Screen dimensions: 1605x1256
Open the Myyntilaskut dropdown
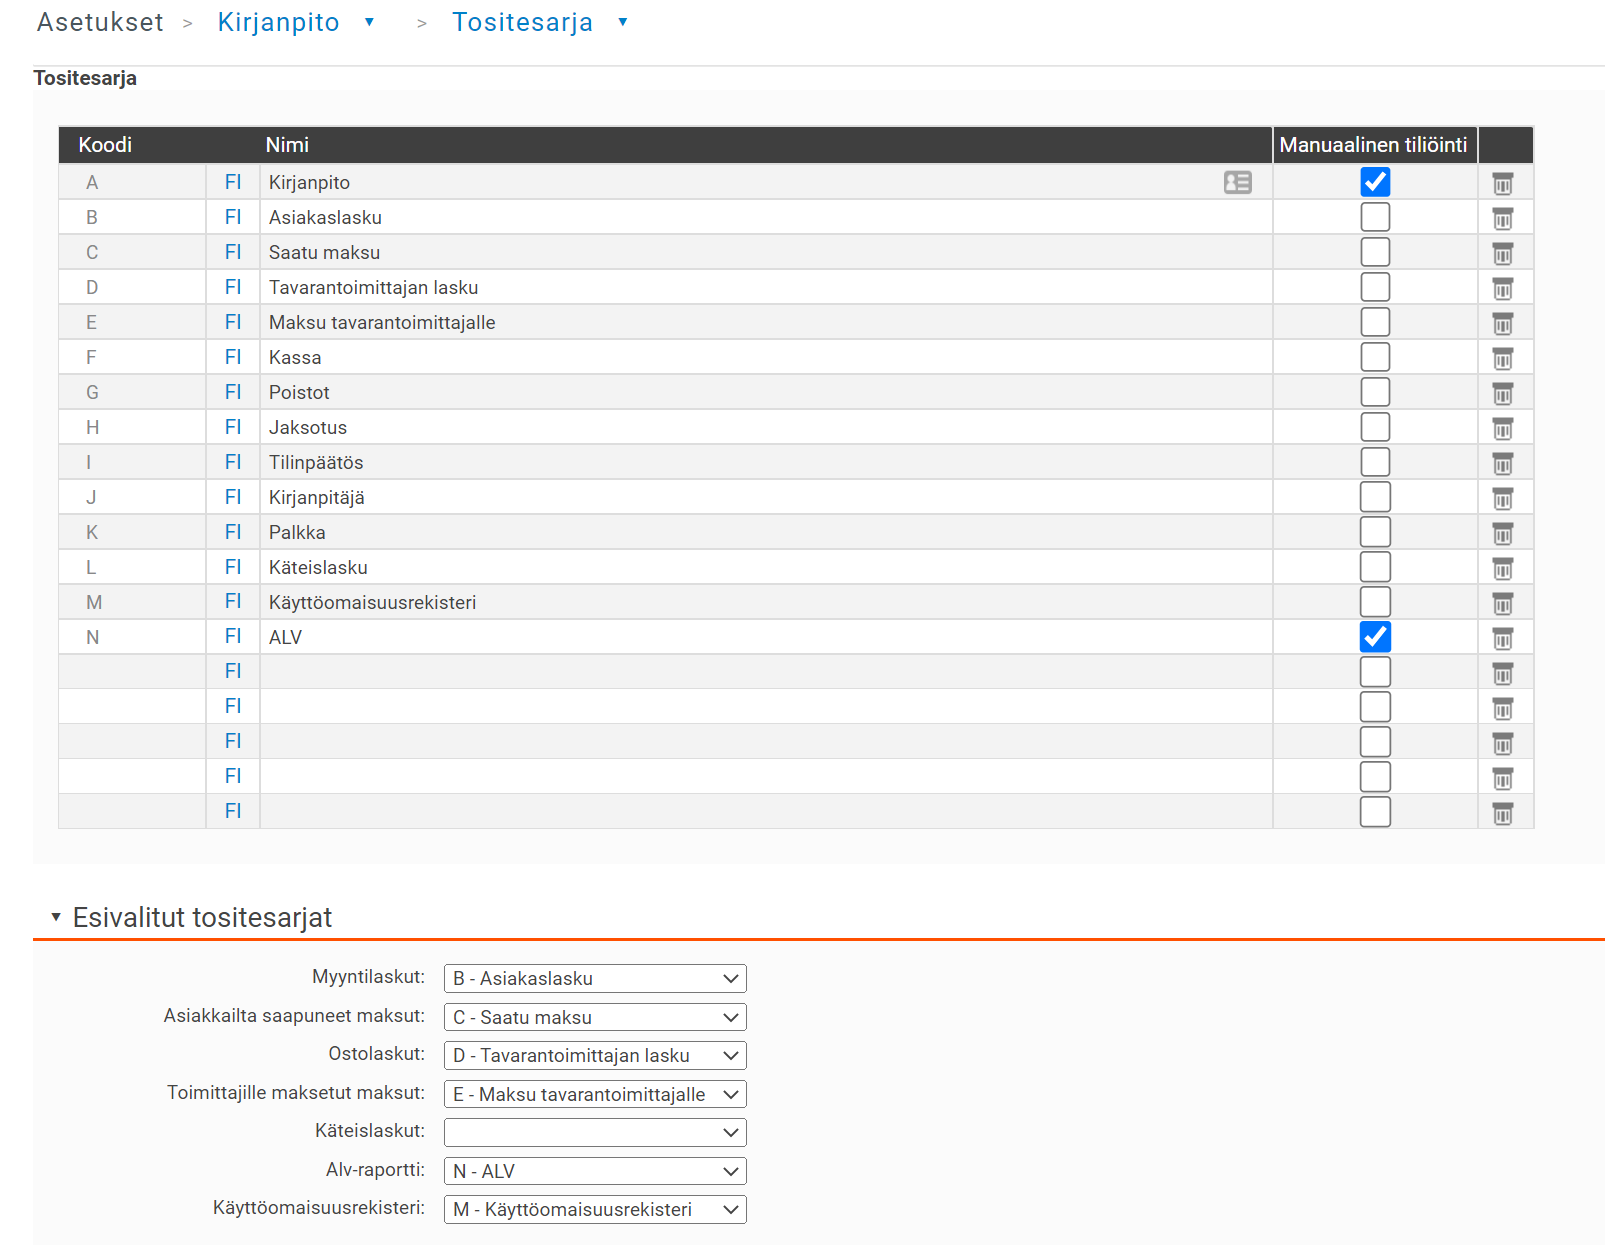[595, 978]
